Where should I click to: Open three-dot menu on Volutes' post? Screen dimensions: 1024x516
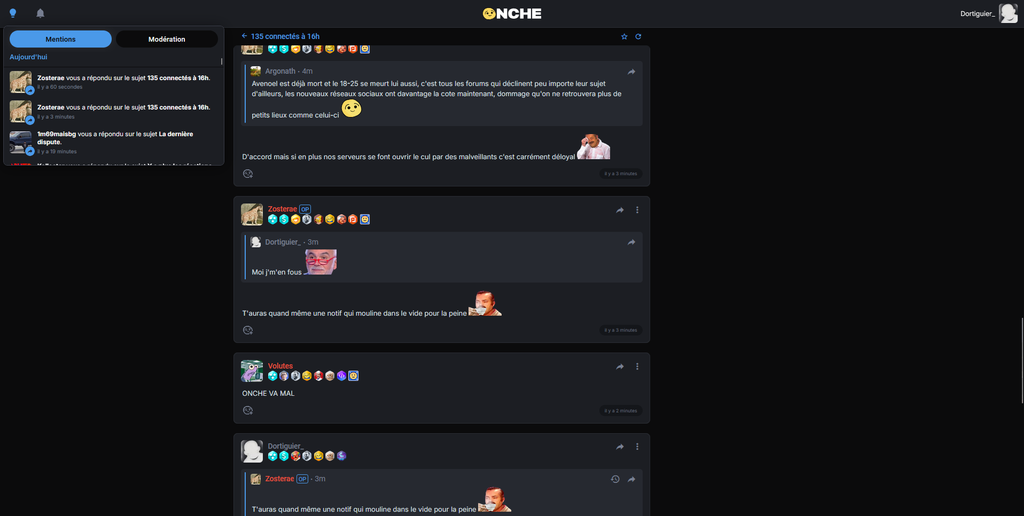point(637,367)
